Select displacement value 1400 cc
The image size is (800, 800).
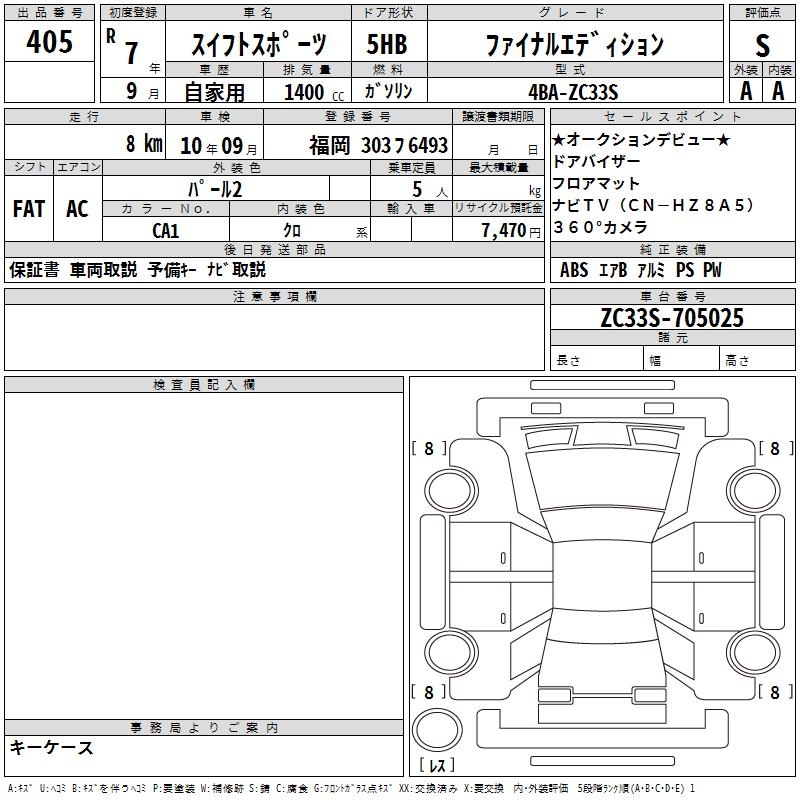click(x=314, y=92)
